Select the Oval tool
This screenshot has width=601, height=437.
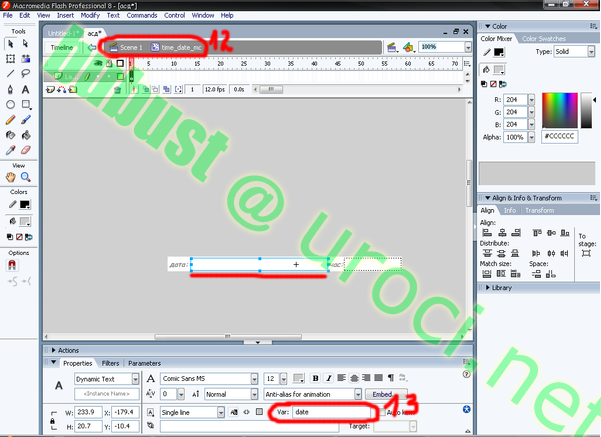tap(10, 105)
